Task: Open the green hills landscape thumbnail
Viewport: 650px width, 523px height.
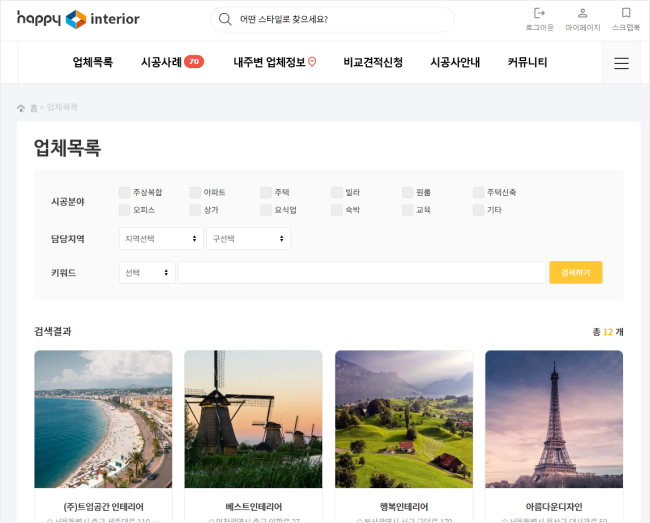Action: (404, 419)
